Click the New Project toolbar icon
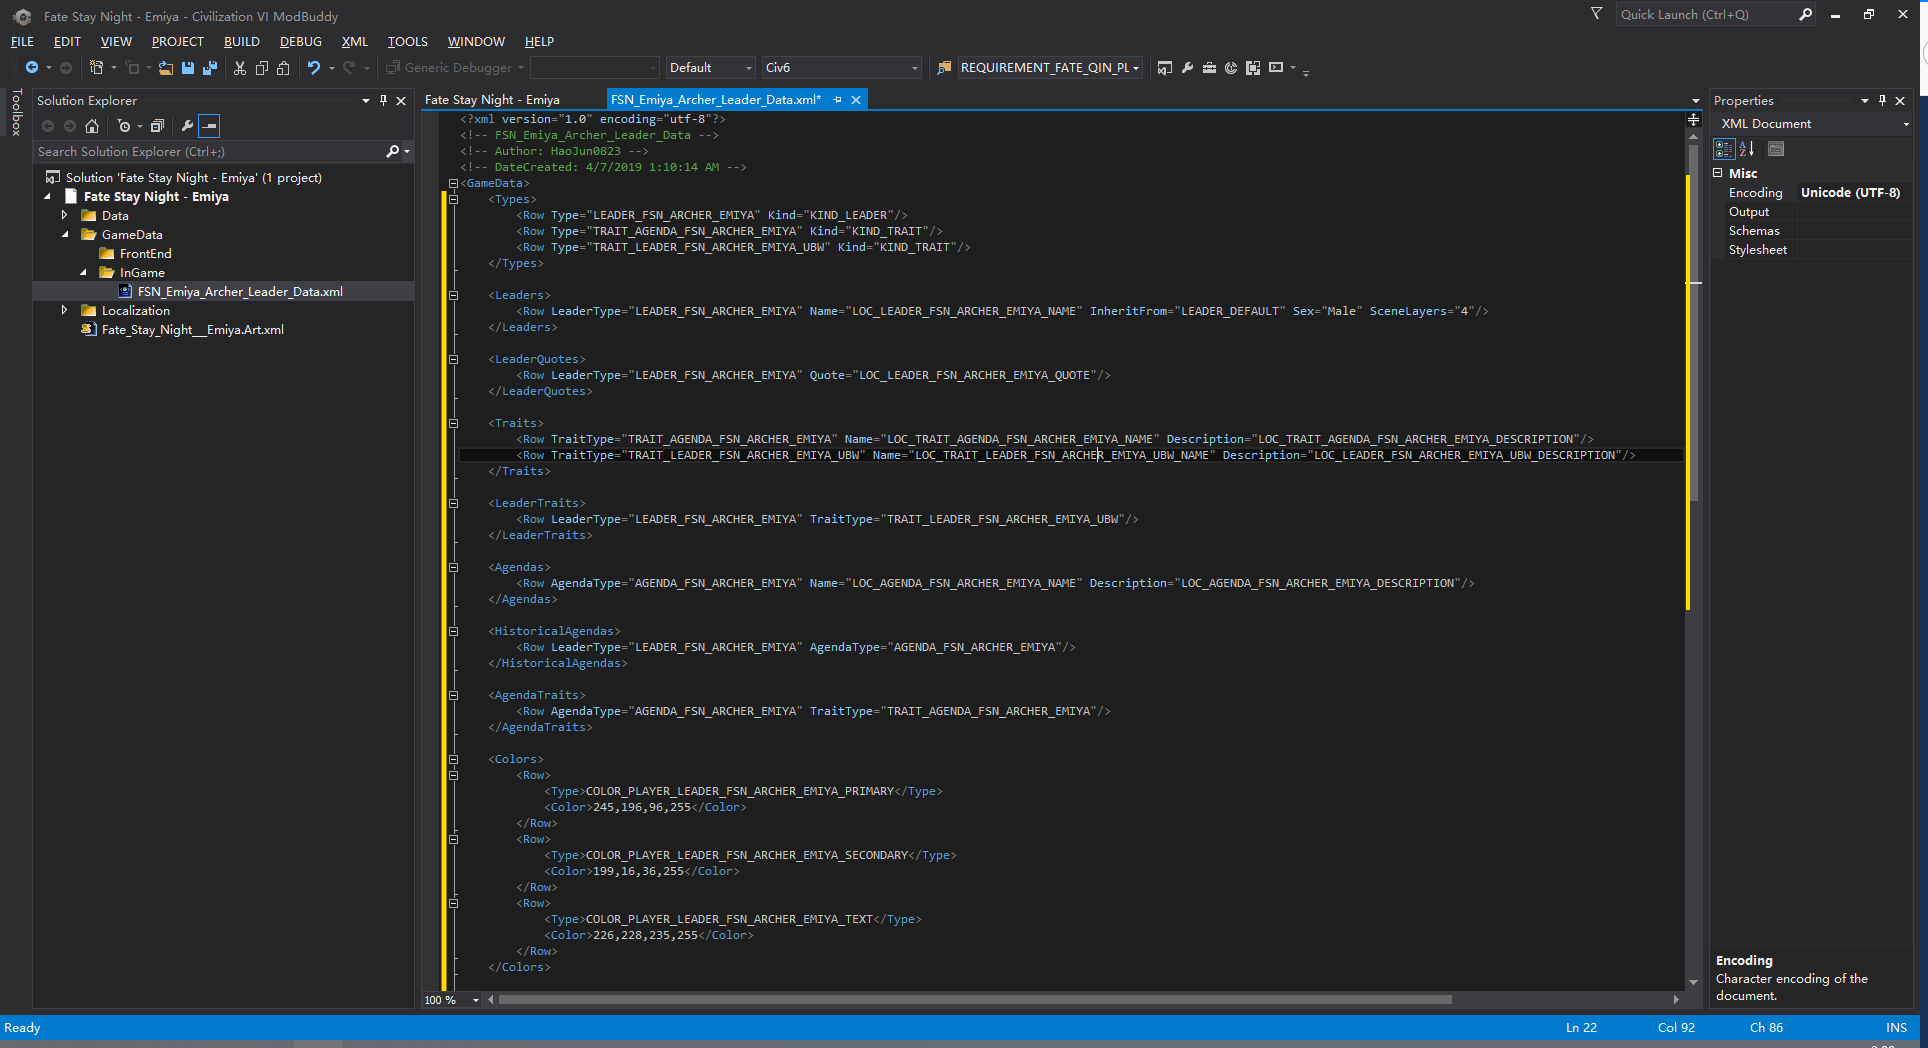The height and width of the screenshot is (1048, 1928). point(96,68)
